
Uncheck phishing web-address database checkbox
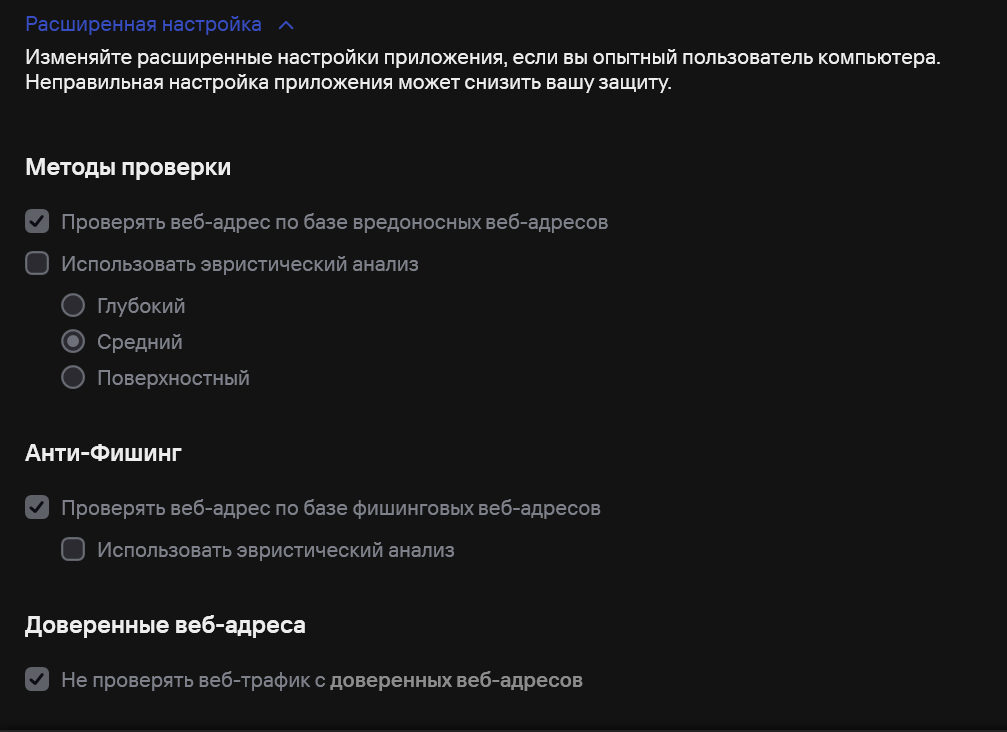click(37, 507)
